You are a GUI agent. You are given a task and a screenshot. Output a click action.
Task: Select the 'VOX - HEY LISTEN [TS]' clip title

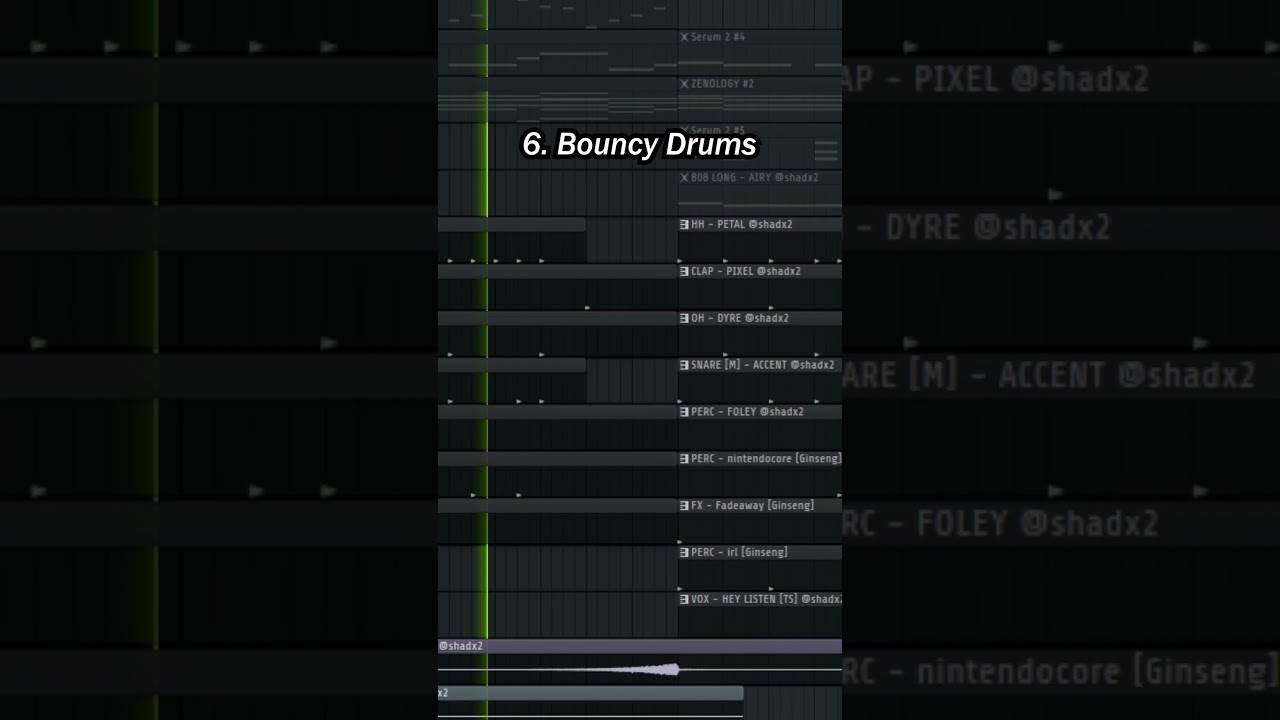pos(766,600)
